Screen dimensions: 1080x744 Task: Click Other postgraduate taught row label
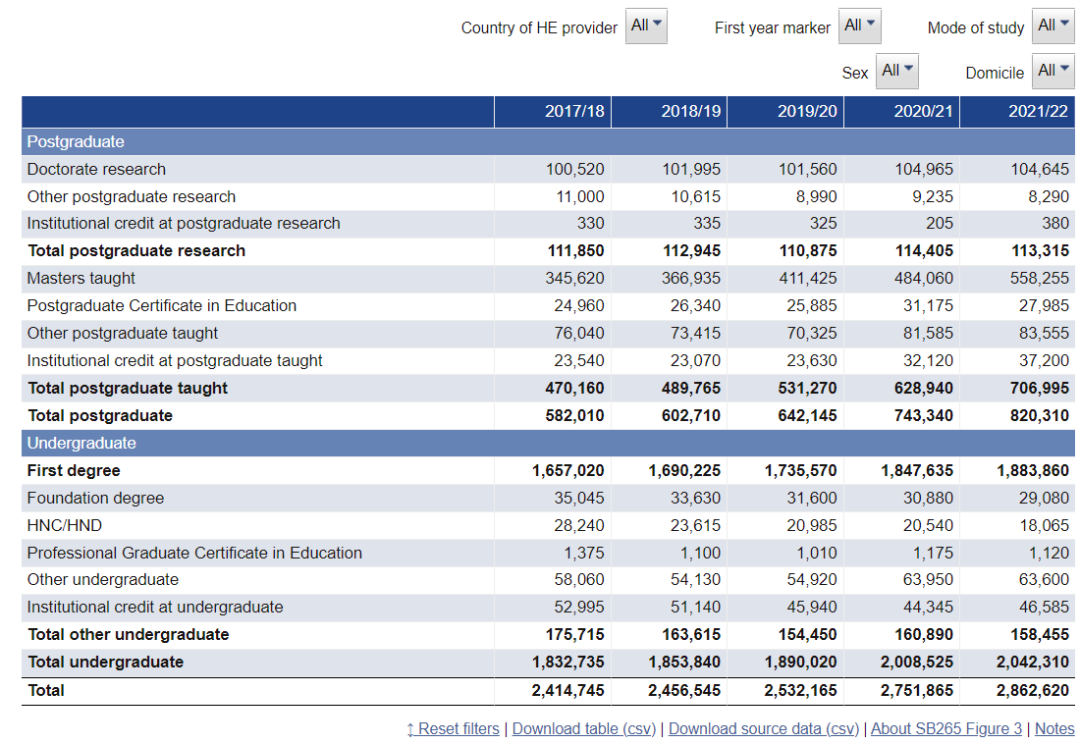(123, 333)
